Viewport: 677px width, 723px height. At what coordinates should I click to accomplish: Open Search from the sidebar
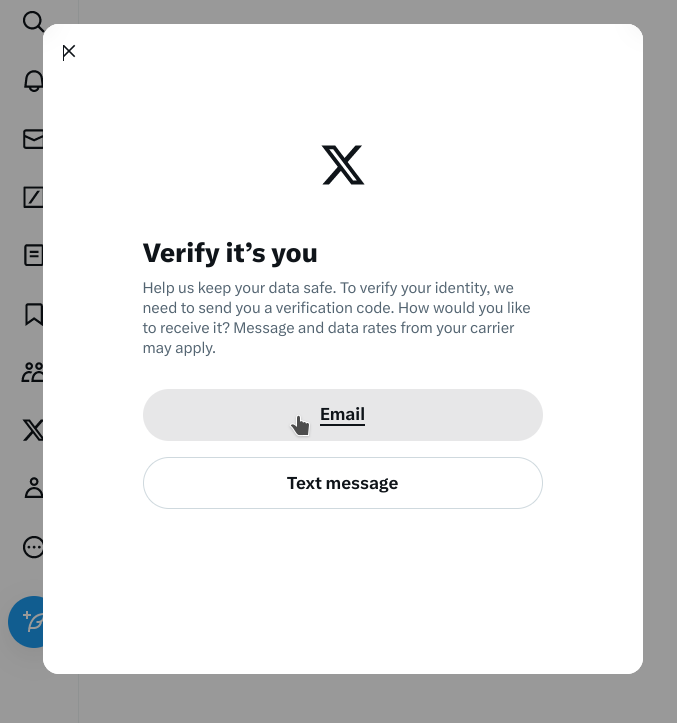(32, 21)
